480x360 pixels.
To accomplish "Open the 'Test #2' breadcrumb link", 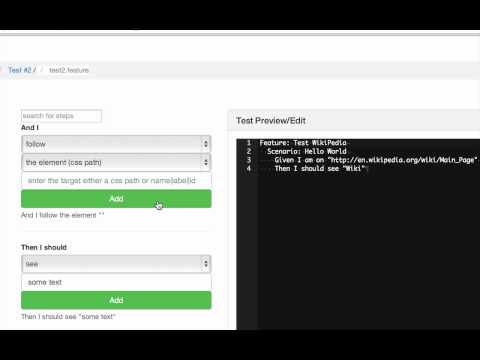I will 20,70.
